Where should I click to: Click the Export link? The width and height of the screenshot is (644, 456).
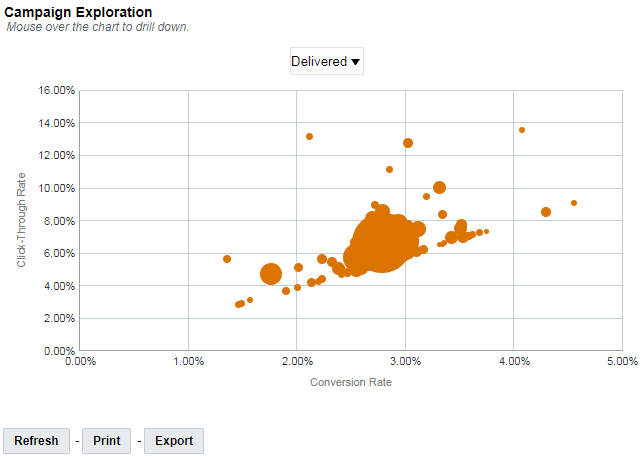pos(174,441)
